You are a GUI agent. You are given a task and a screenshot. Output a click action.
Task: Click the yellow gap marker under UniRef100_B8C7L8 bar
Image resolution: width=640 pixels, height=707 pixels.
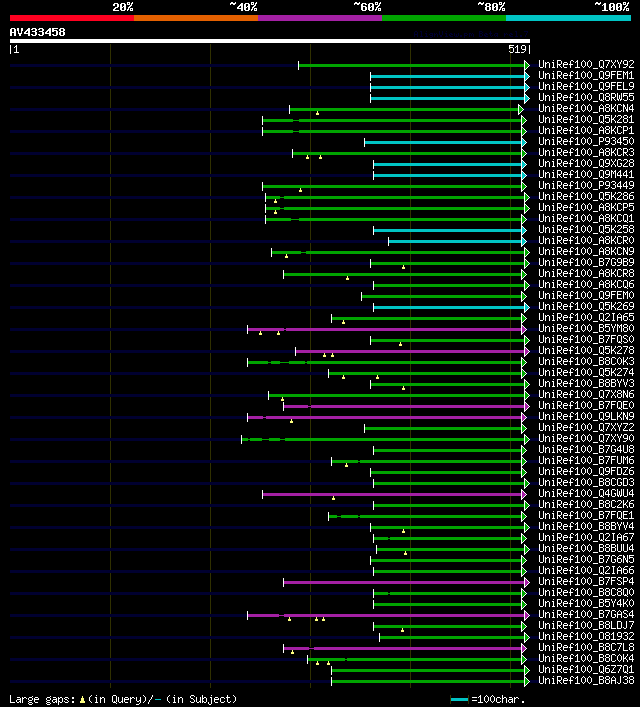click(292, 652)
